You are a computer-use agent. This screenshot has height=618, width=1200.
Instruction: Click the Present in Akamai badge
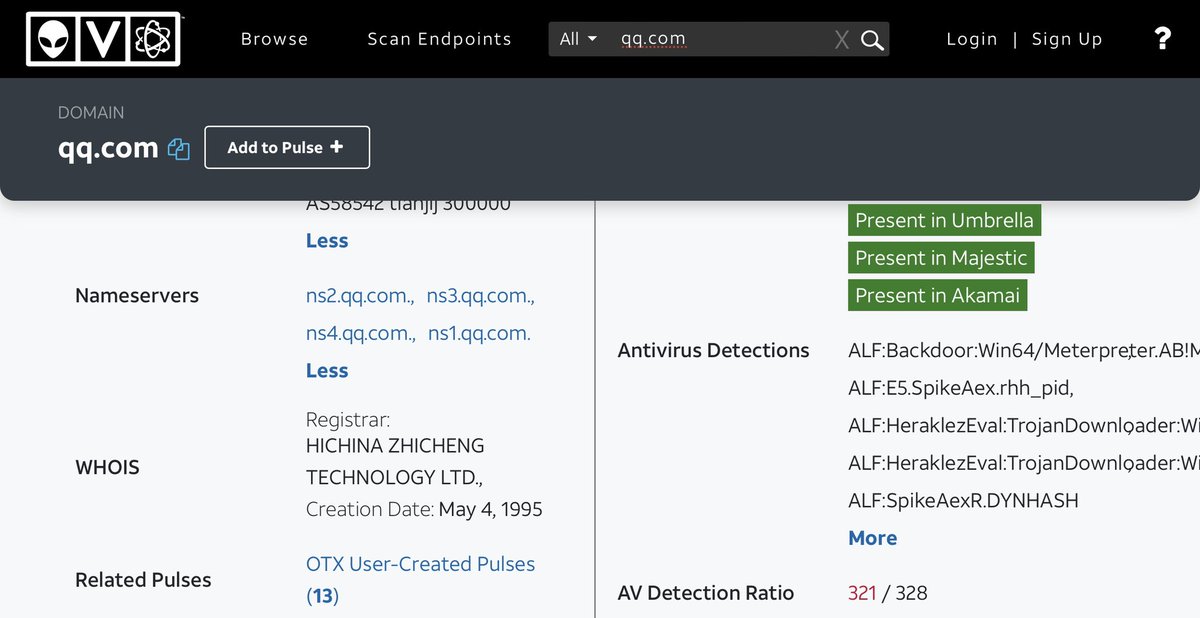[937, 296]
